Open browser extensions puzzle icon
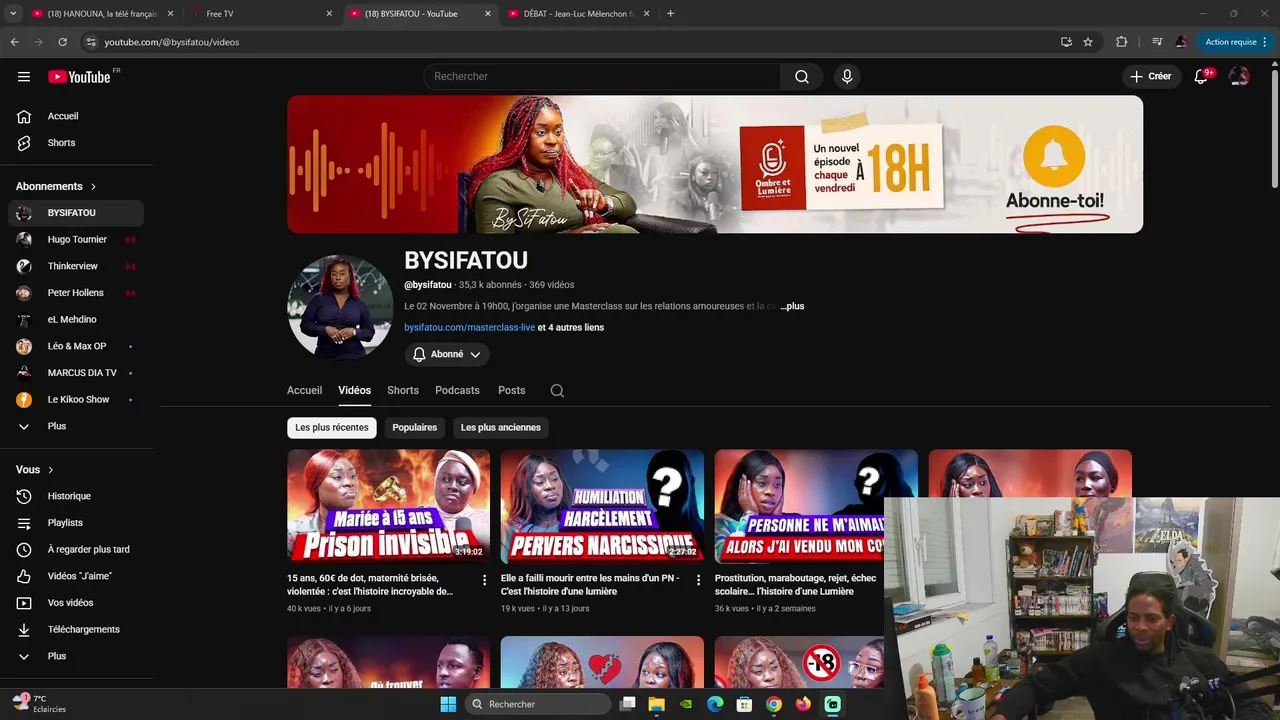Screen dimensions: 1280x720 [x=1121, y=42]
